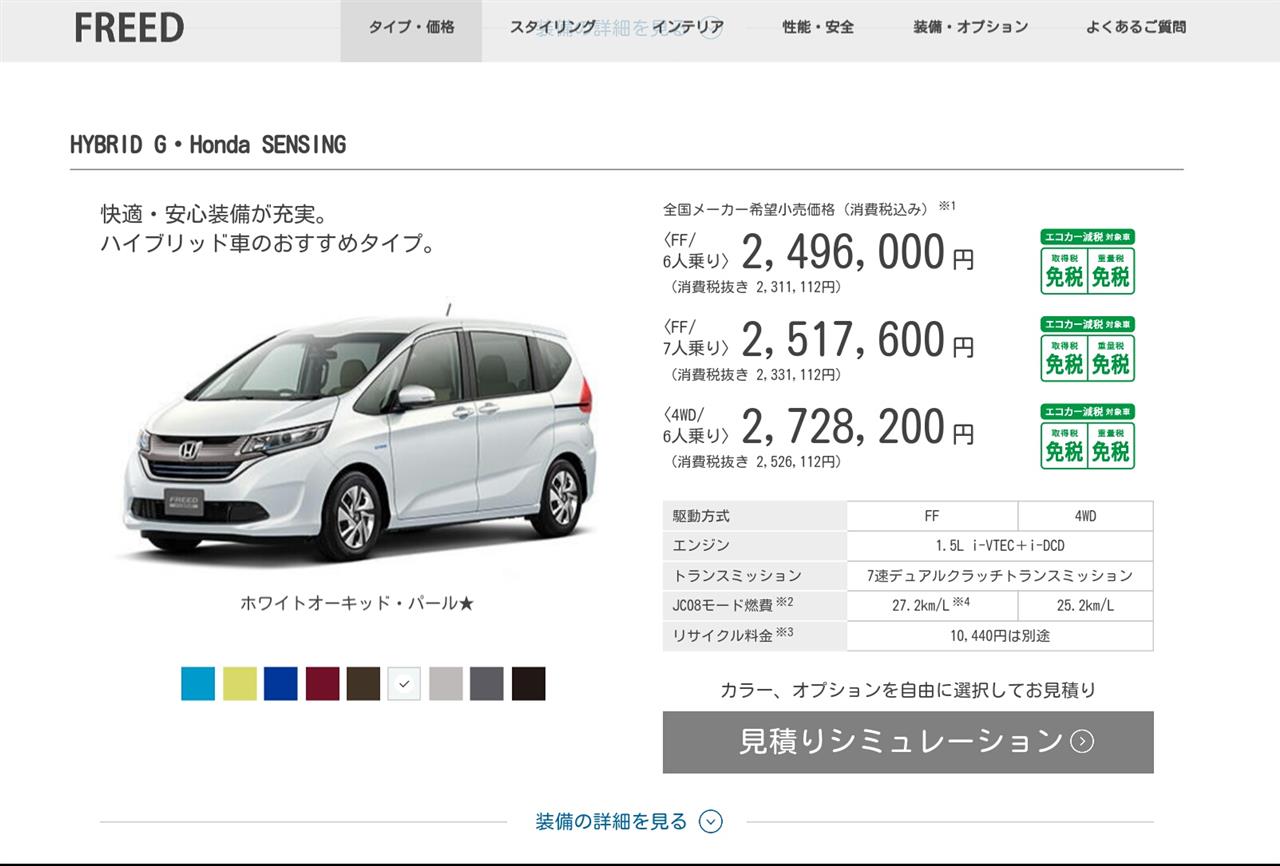Pick the light silver color swatch
The image size is (1280, 866).
point(446,684)
